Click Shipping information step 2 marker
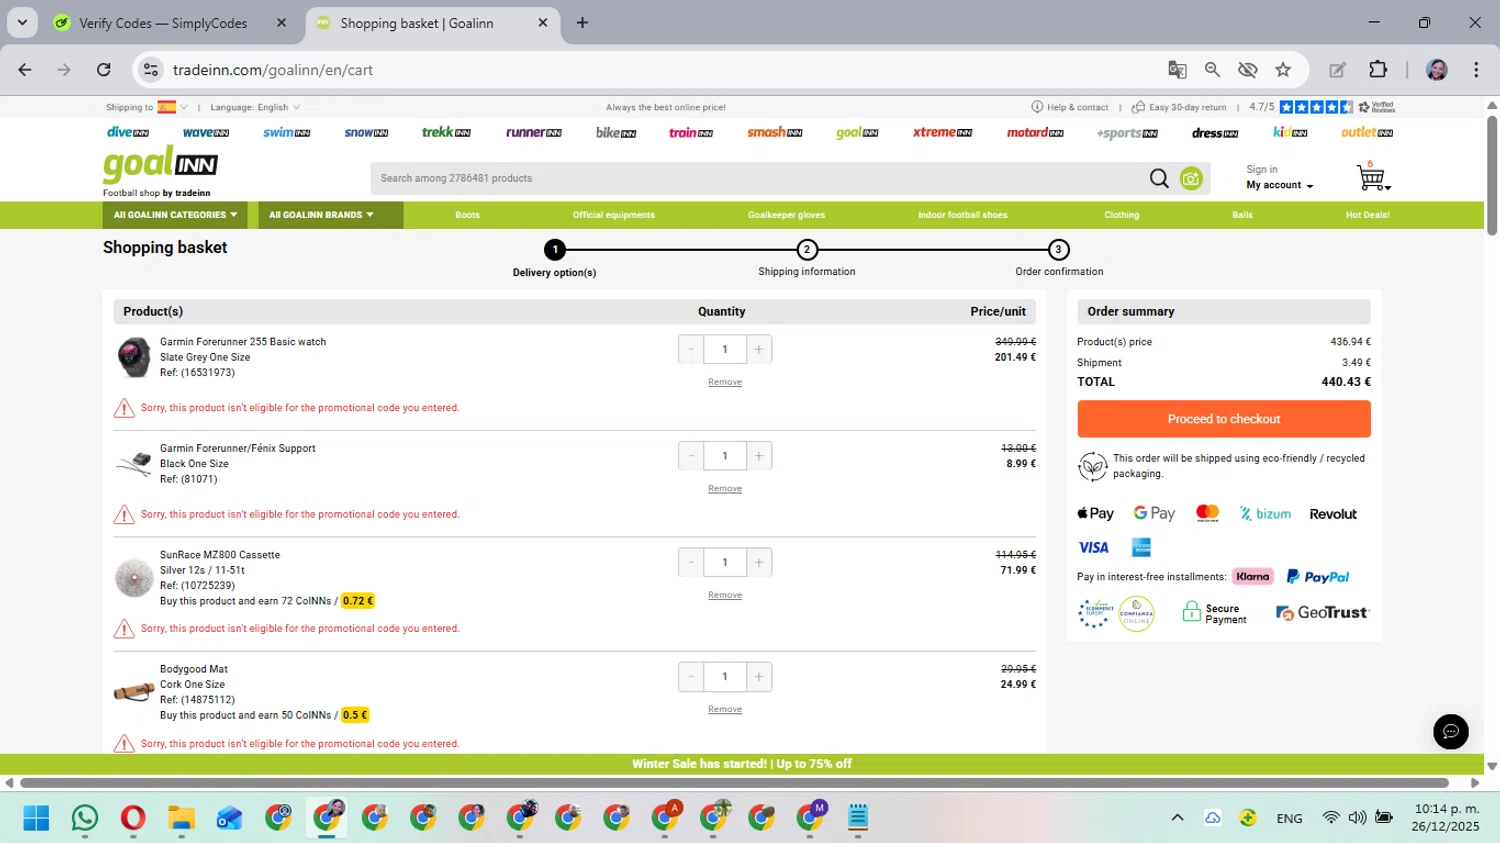Viewport: 1500px width, 843px height. pyautogui.click(x=807, y=250)
